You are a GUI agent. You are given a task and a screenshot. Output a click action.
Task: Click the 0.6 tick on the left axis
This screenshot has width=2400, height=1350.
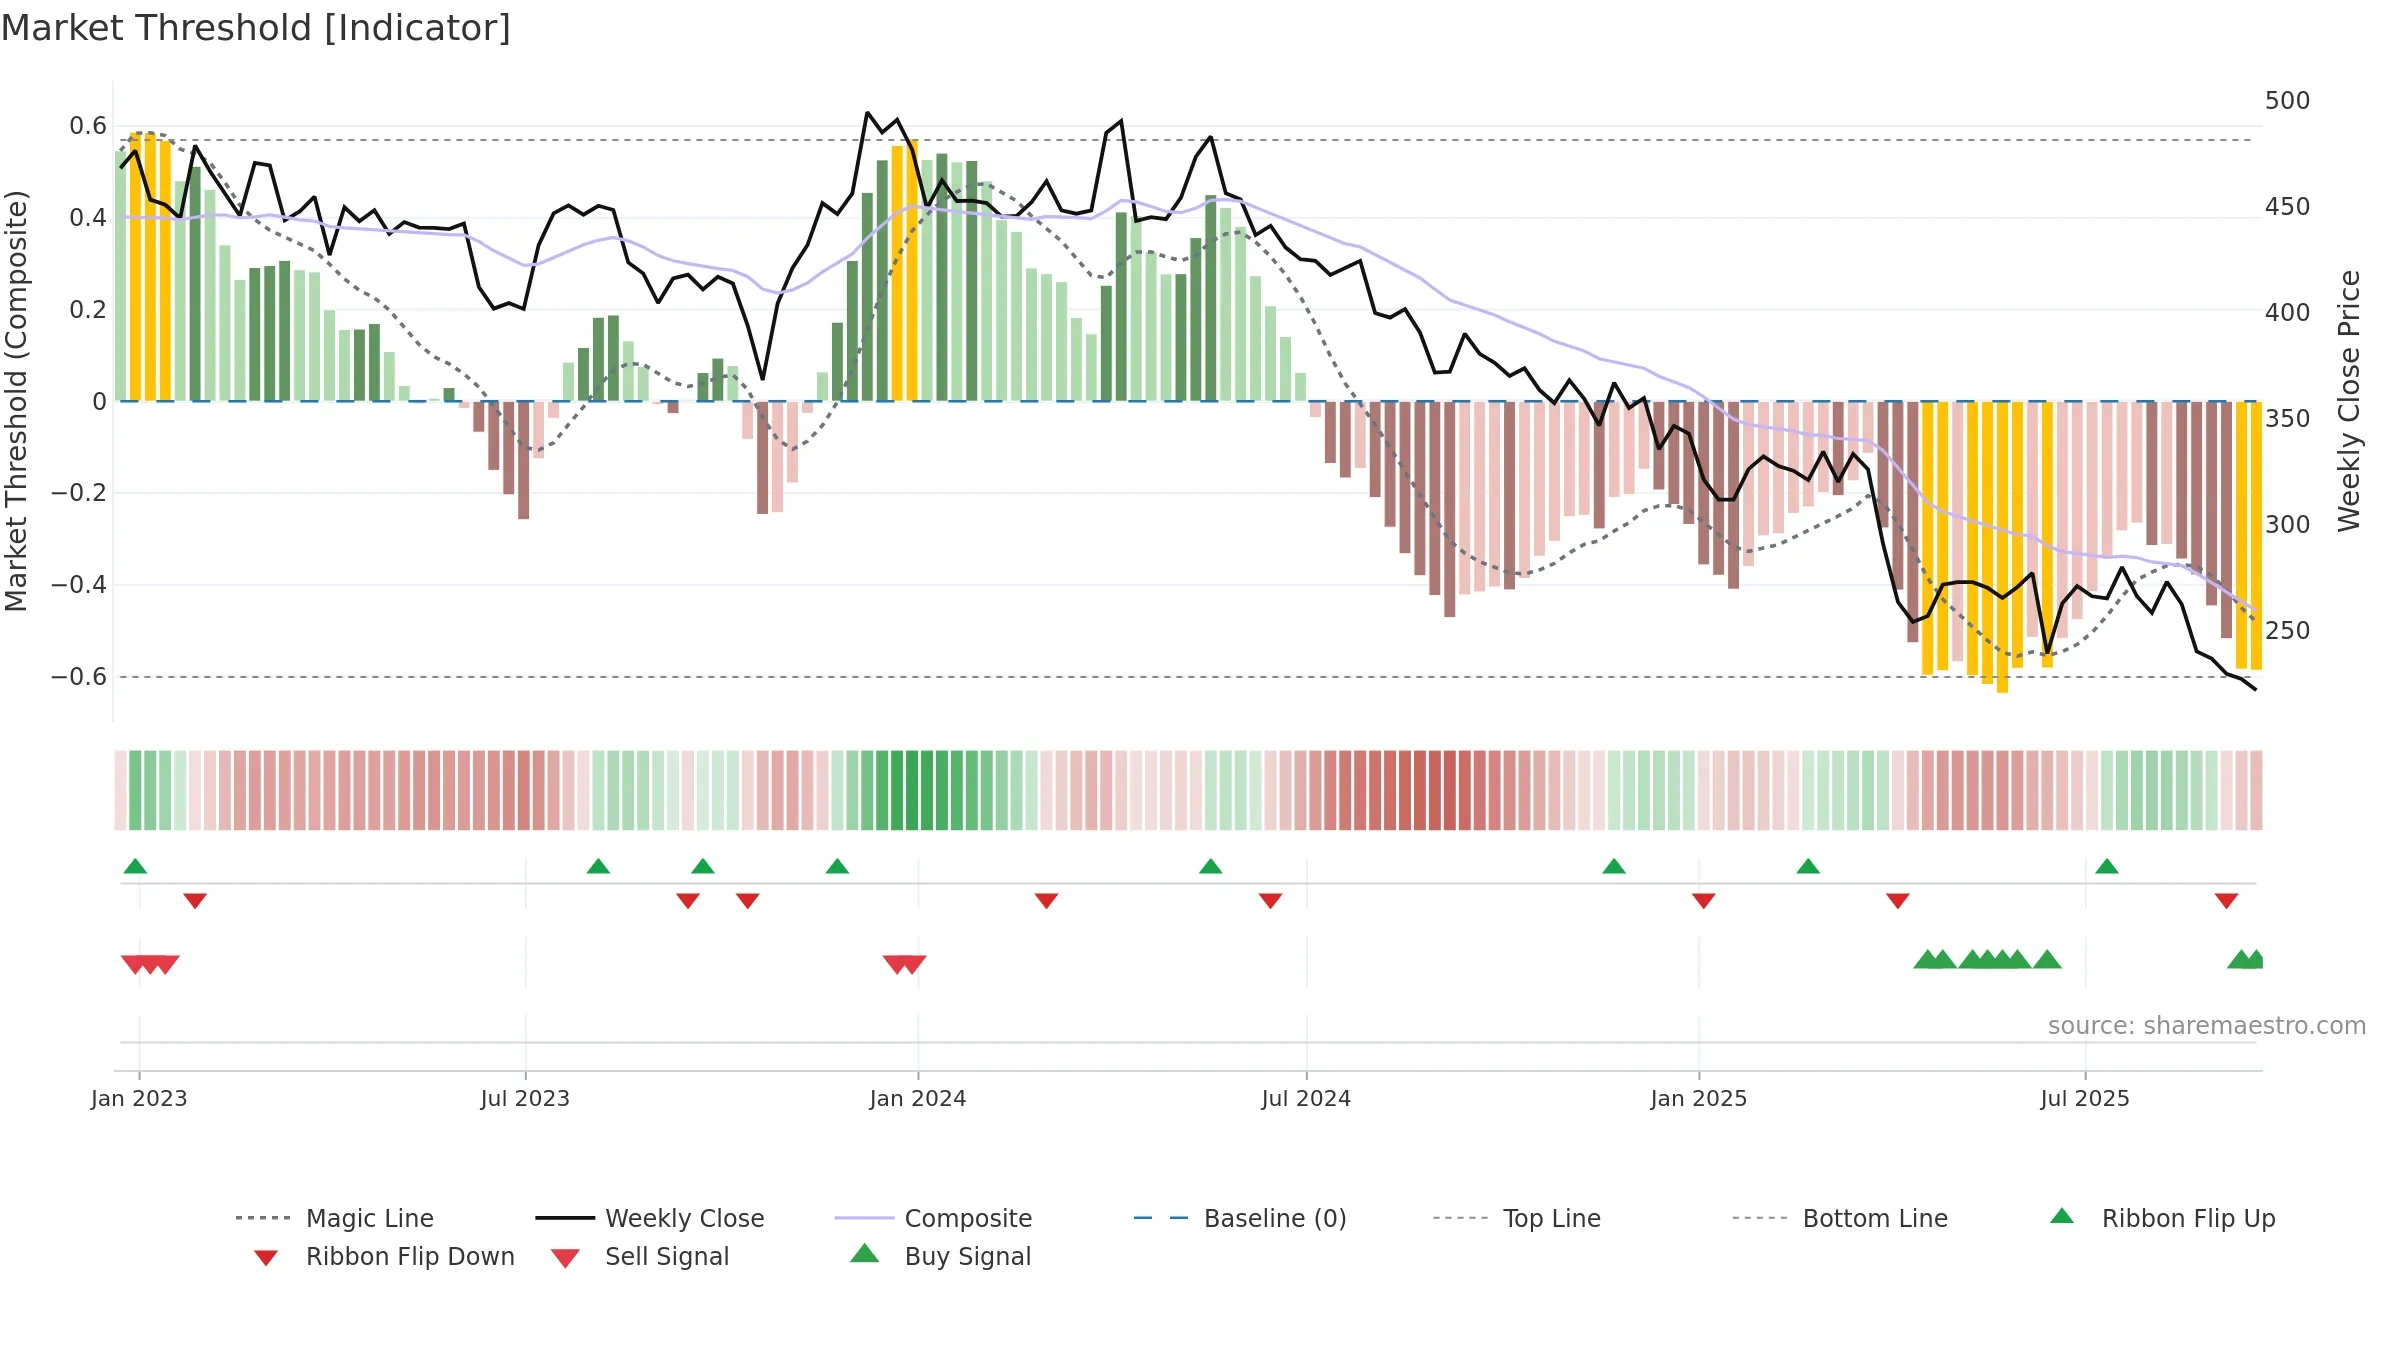coord(88,126)
